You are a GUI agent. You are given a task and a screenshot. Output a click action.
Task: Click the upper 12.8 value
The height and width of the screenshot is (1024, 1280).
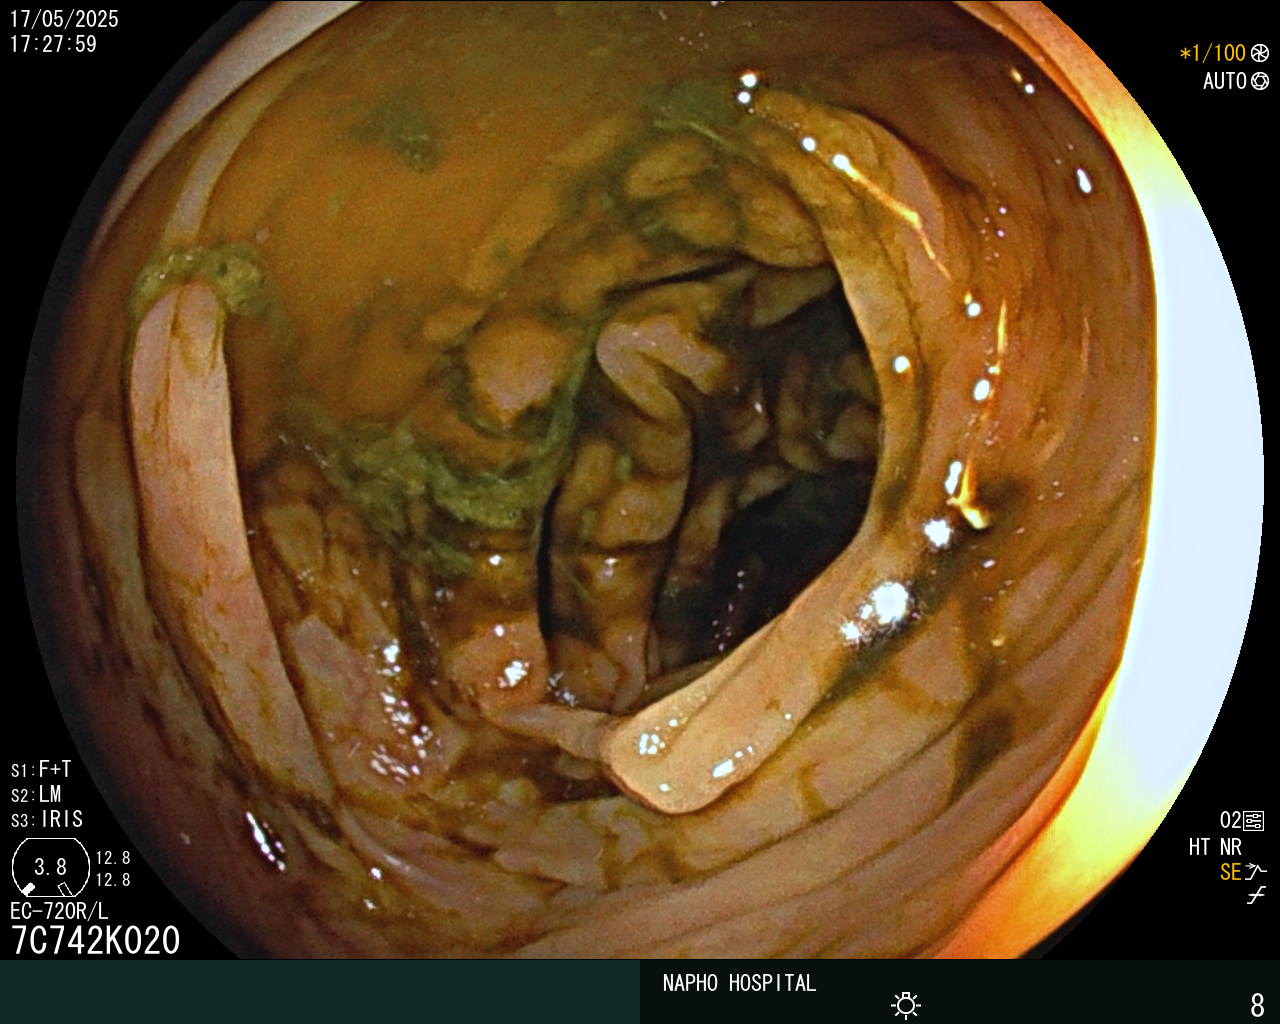[113, 858]
